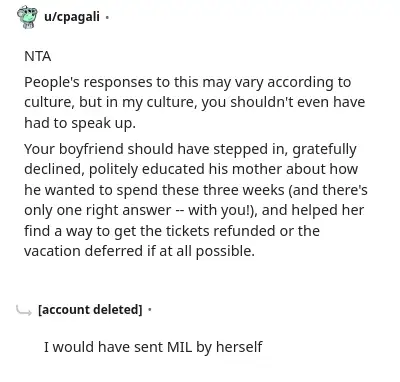Click the reply thread arrow icon

point(24,311)
